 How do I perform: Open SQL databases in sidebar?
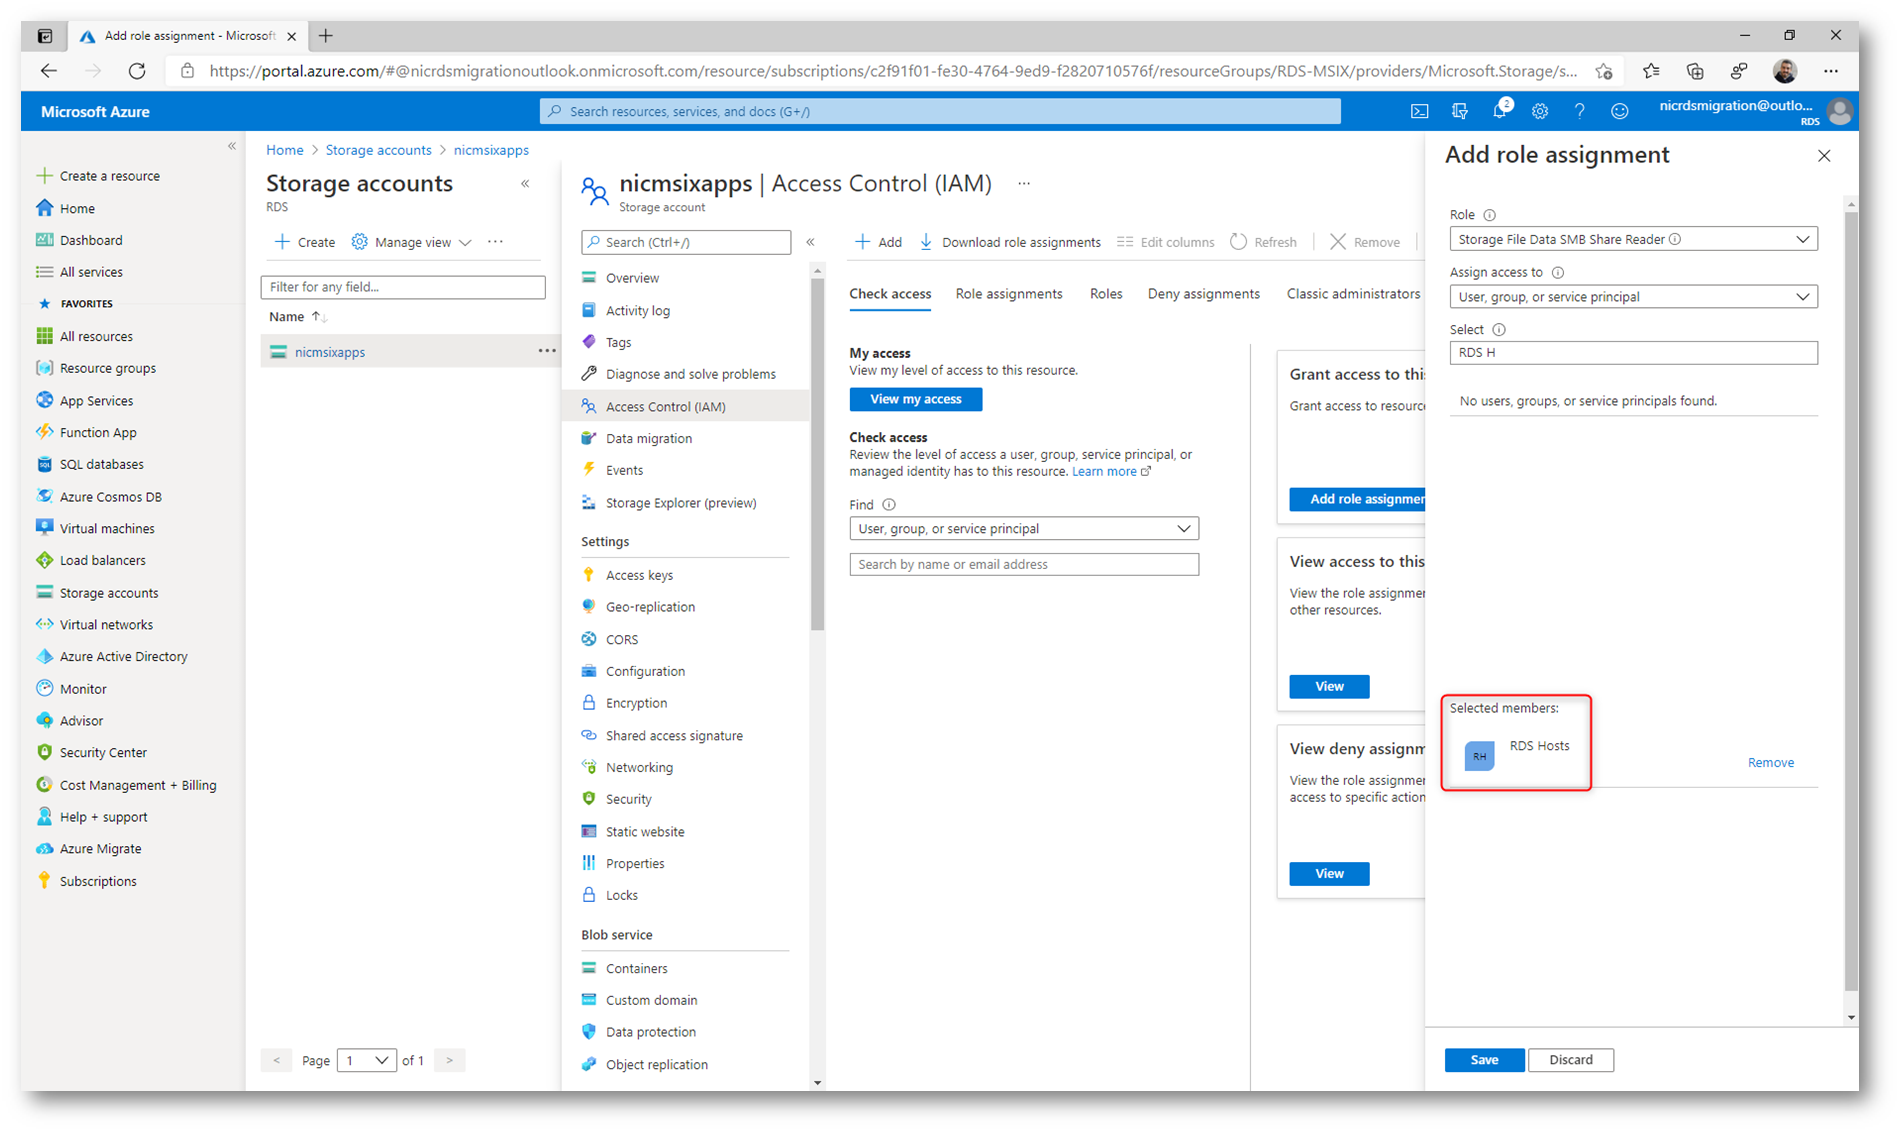pos(90,464)
